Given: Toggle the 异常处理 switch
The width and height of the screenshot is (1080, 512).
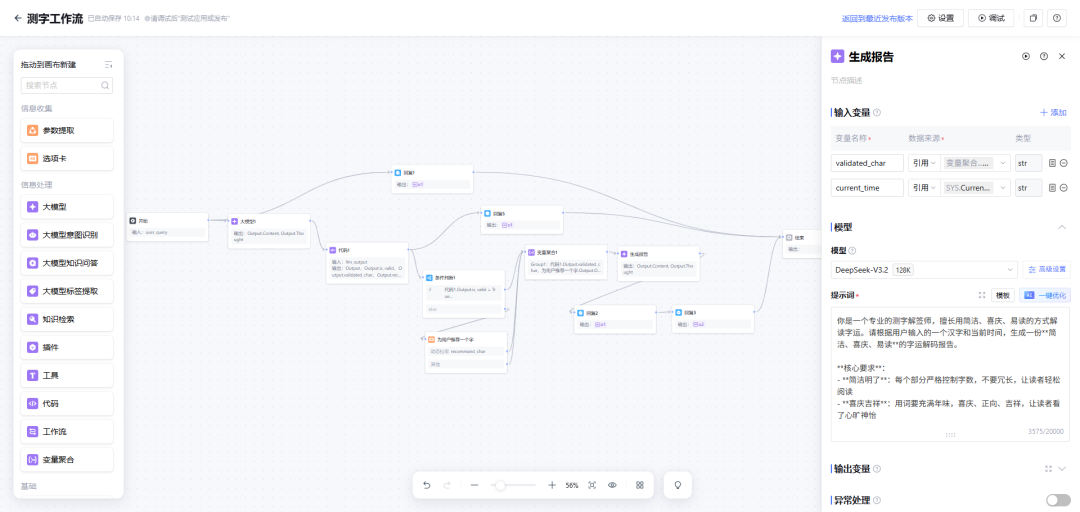Looking at the screenshot, I should pos(1057,499).
